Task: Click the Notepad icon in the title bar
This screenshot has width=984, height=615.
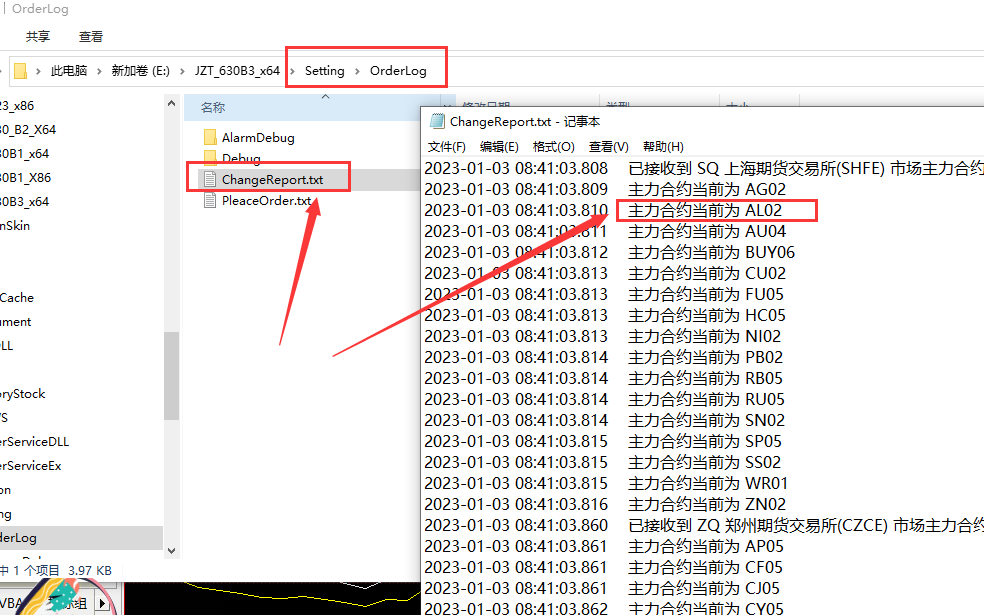Action: tap(437, 121)
